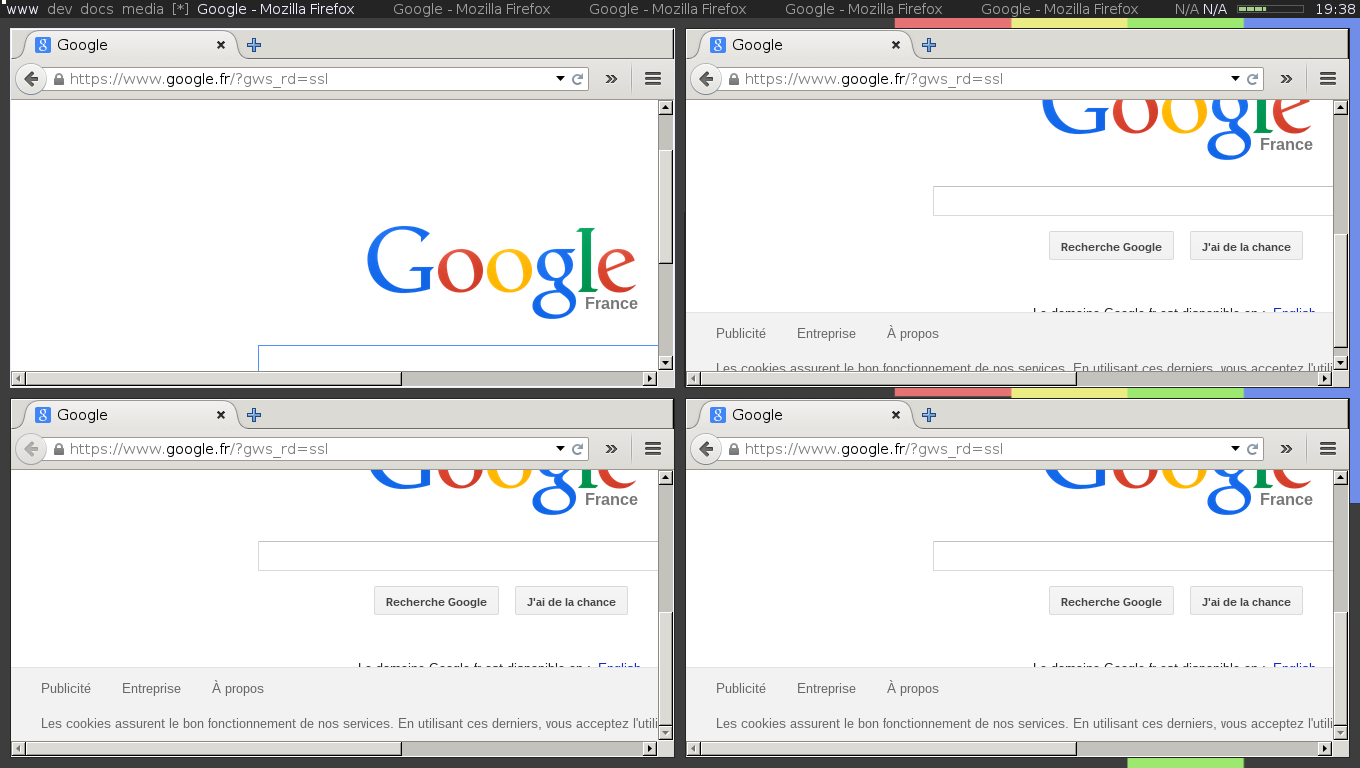Open a new tab in the bottom-left window
This screenshot has width=1360, height=768.
(x=254, y=415)
